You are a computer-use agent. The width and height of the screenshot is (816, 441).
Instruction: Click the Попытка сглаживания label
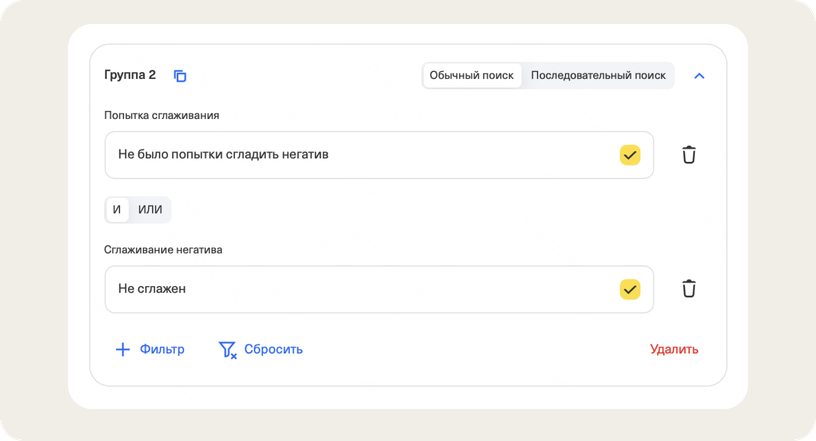tap(162, 115)
